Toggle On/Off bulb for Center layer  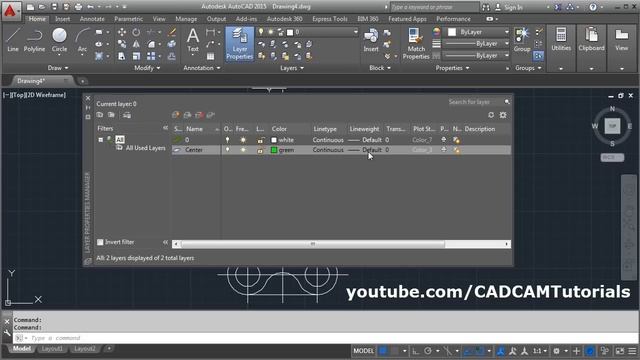pos(227,150)
